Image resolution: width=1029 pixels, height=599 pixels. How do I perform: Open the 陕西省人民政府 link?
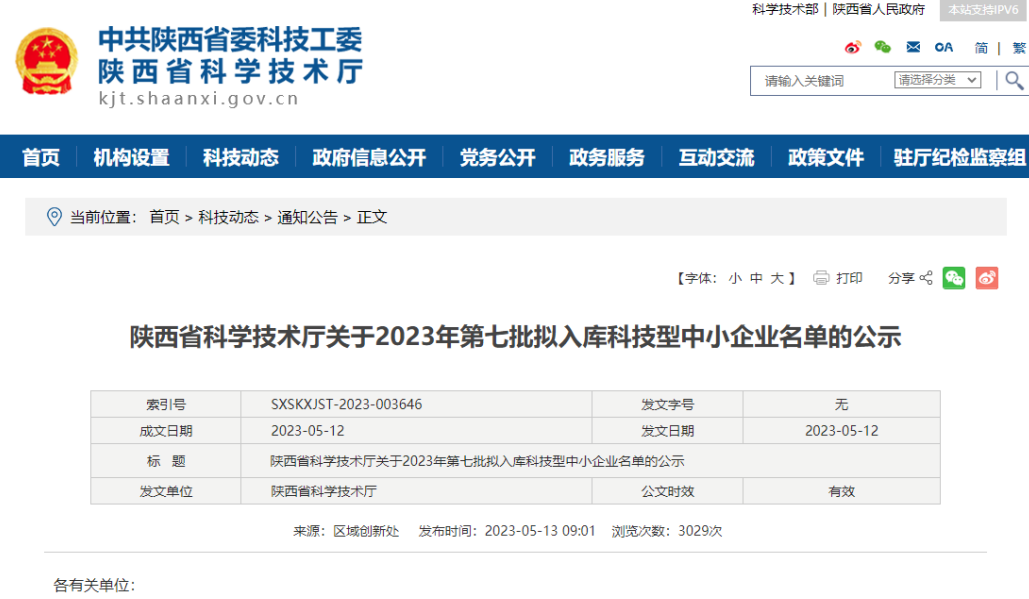point(879,10)
